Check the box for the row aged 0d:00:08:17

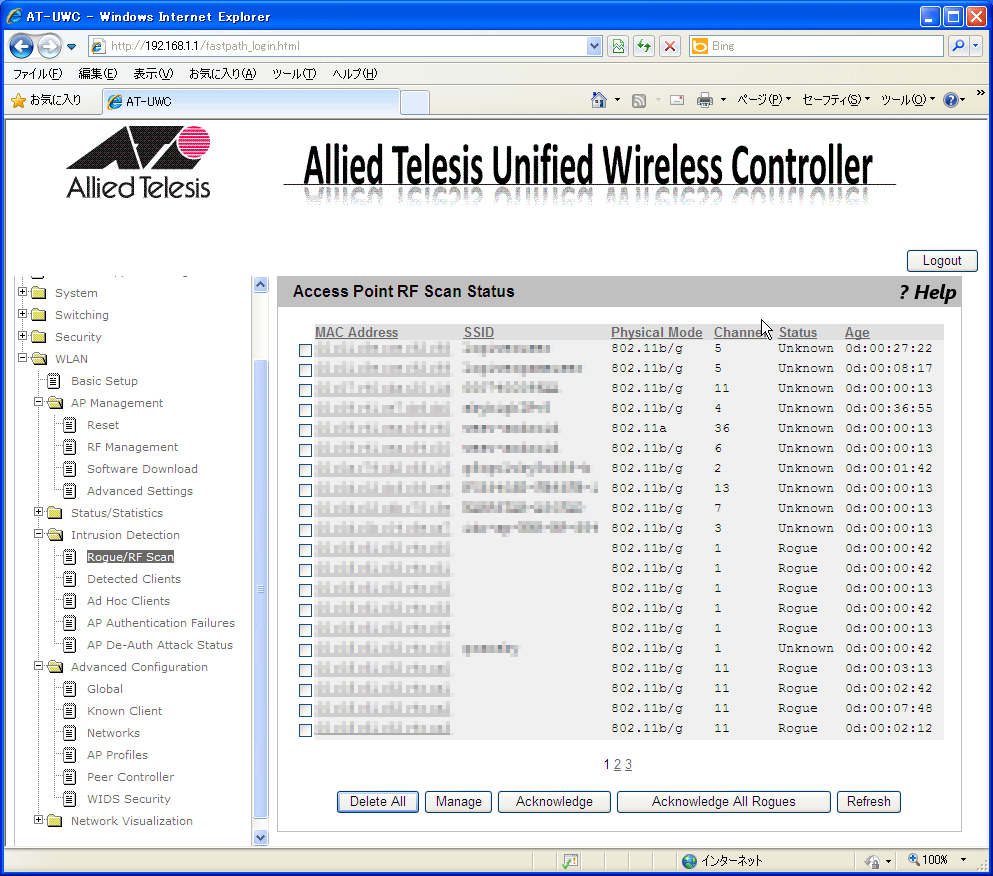click(305, 370)
